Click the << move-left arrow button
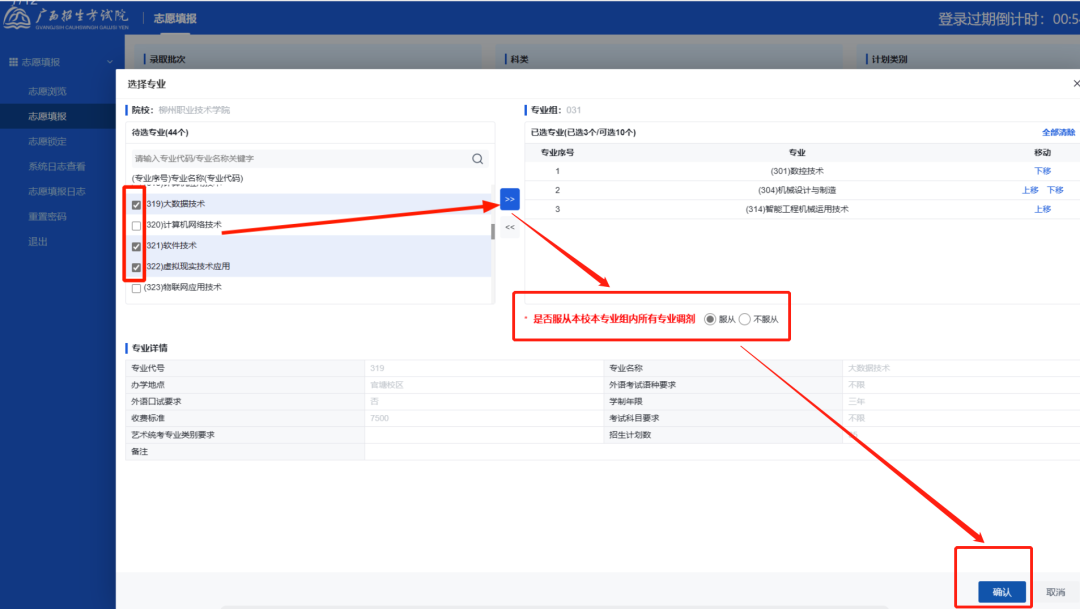 click(x=509, y=227)
